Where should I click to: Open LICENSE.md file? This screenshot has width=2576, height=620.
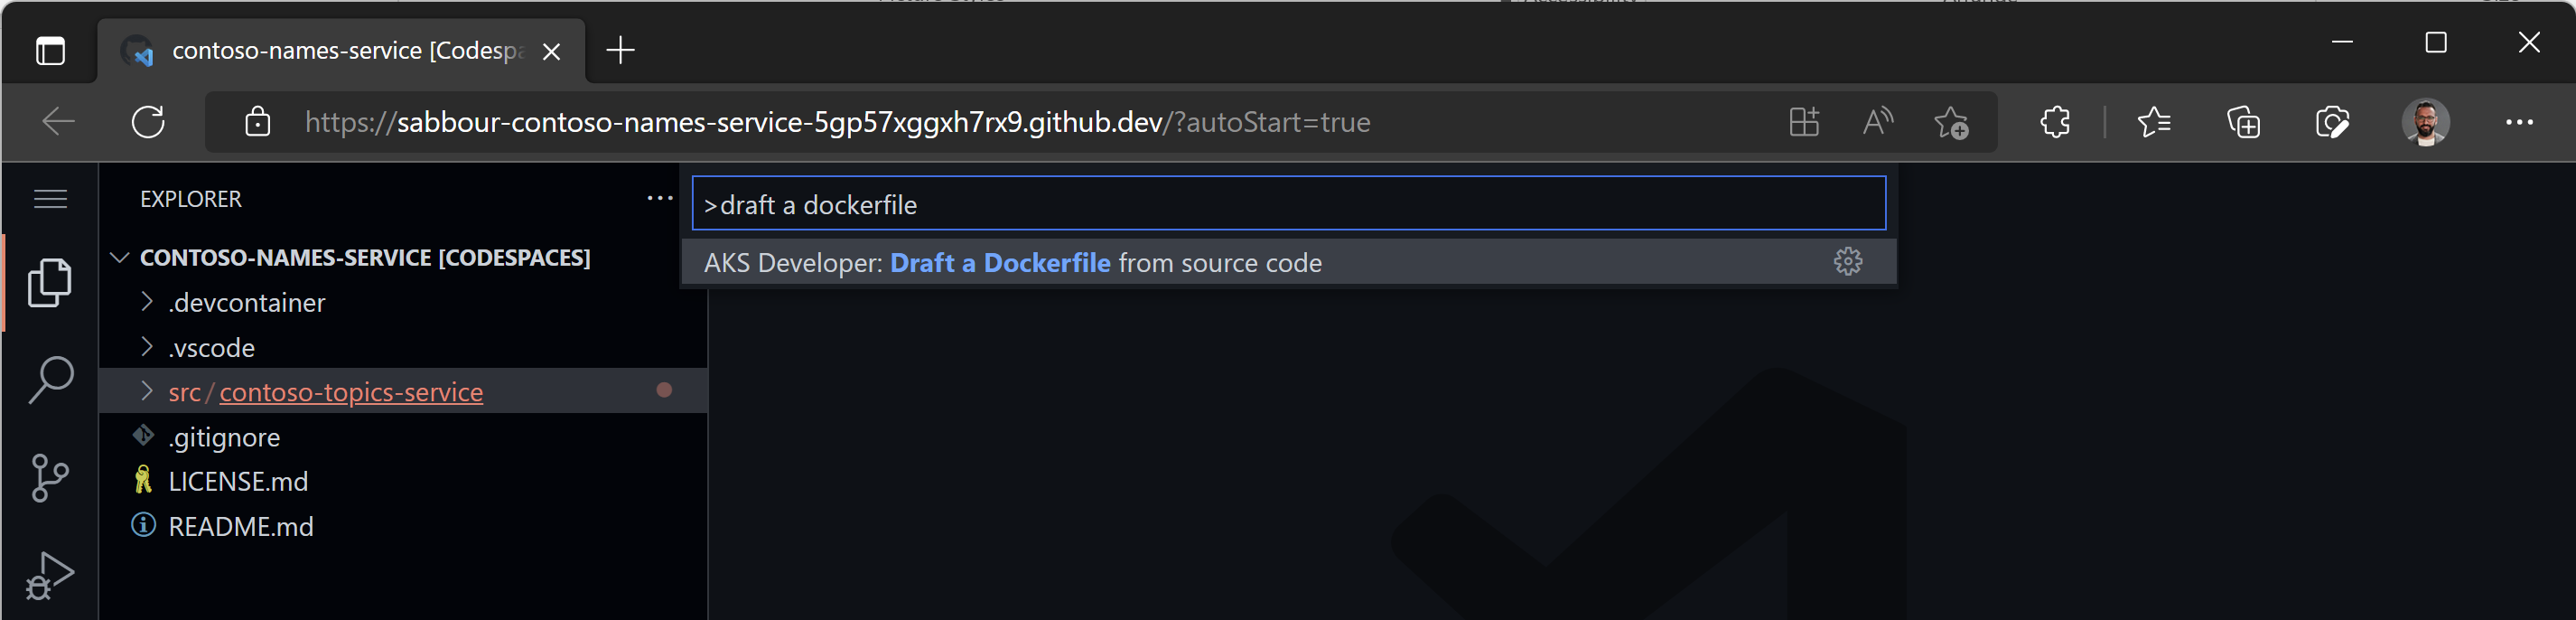coord(403,481)
